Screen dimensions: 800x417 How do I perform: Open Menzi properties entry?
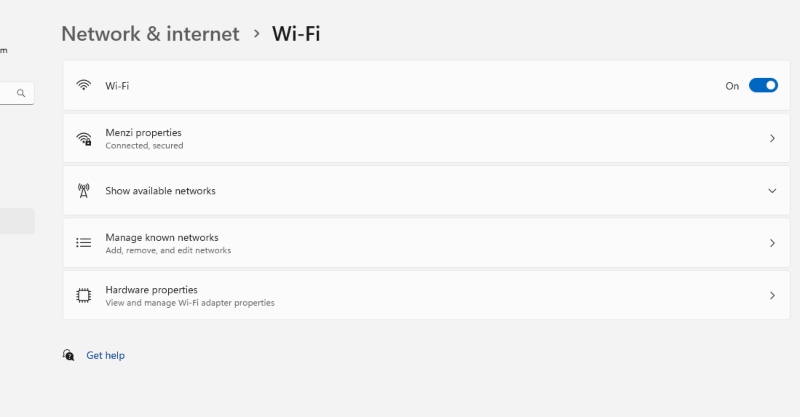[143, 133]
